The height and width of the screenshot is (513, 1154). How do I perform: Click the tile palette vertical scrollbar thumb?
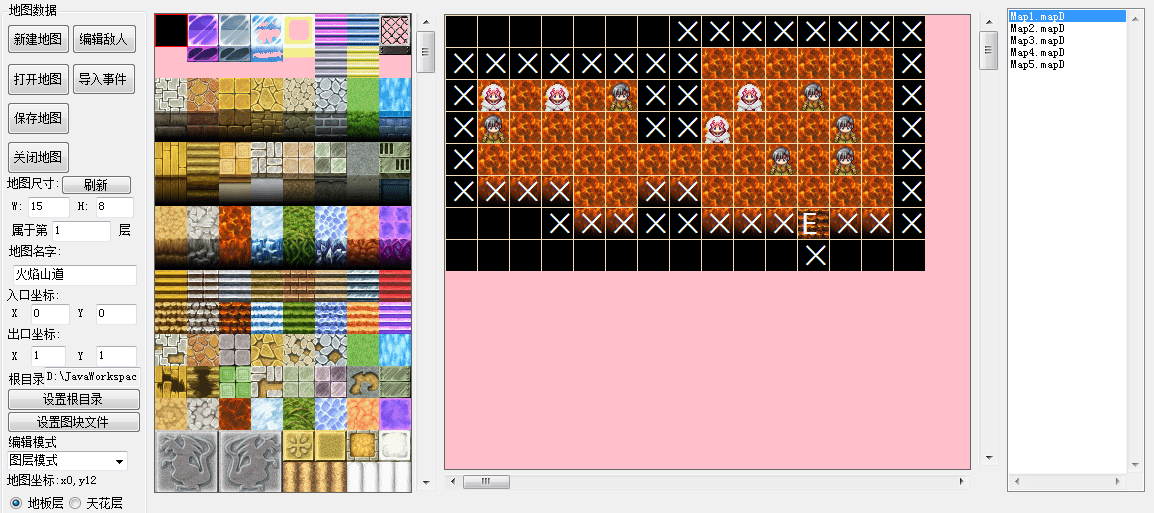pyautogui.click(x=425, y=53)
